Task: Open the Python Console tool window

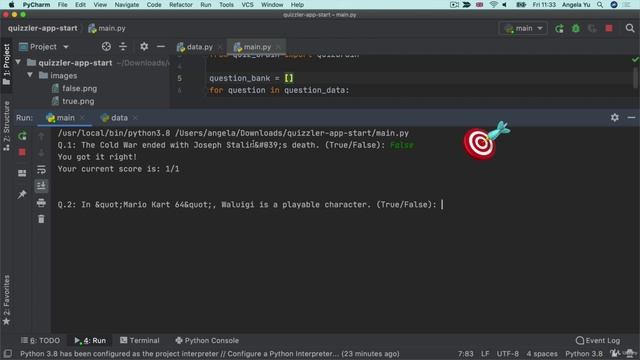Action: pos(207,340)
